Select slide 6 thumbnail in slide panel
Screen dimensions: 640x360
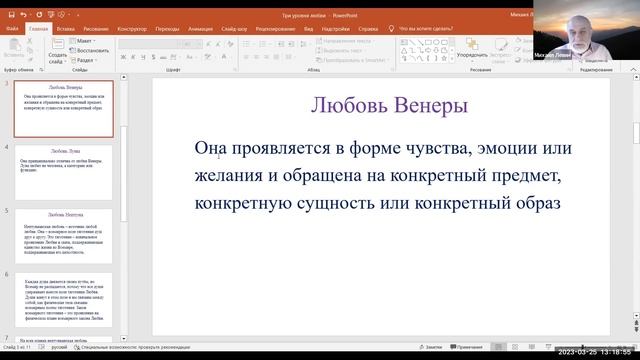pos(64,300)
